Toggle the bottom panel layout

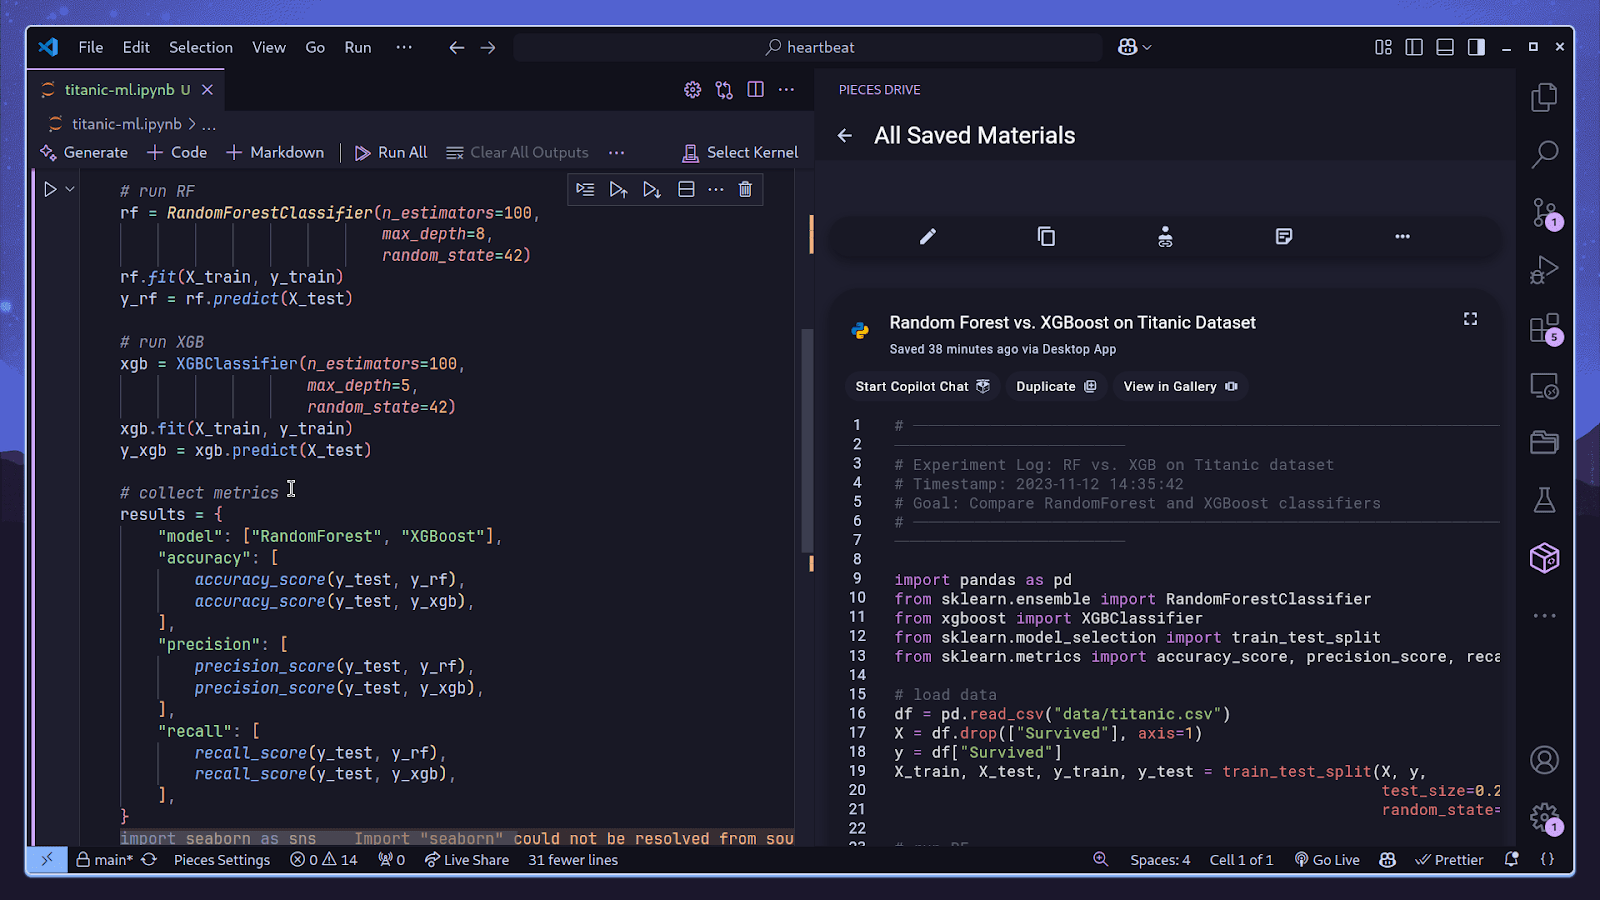[x=1445, y=47]
